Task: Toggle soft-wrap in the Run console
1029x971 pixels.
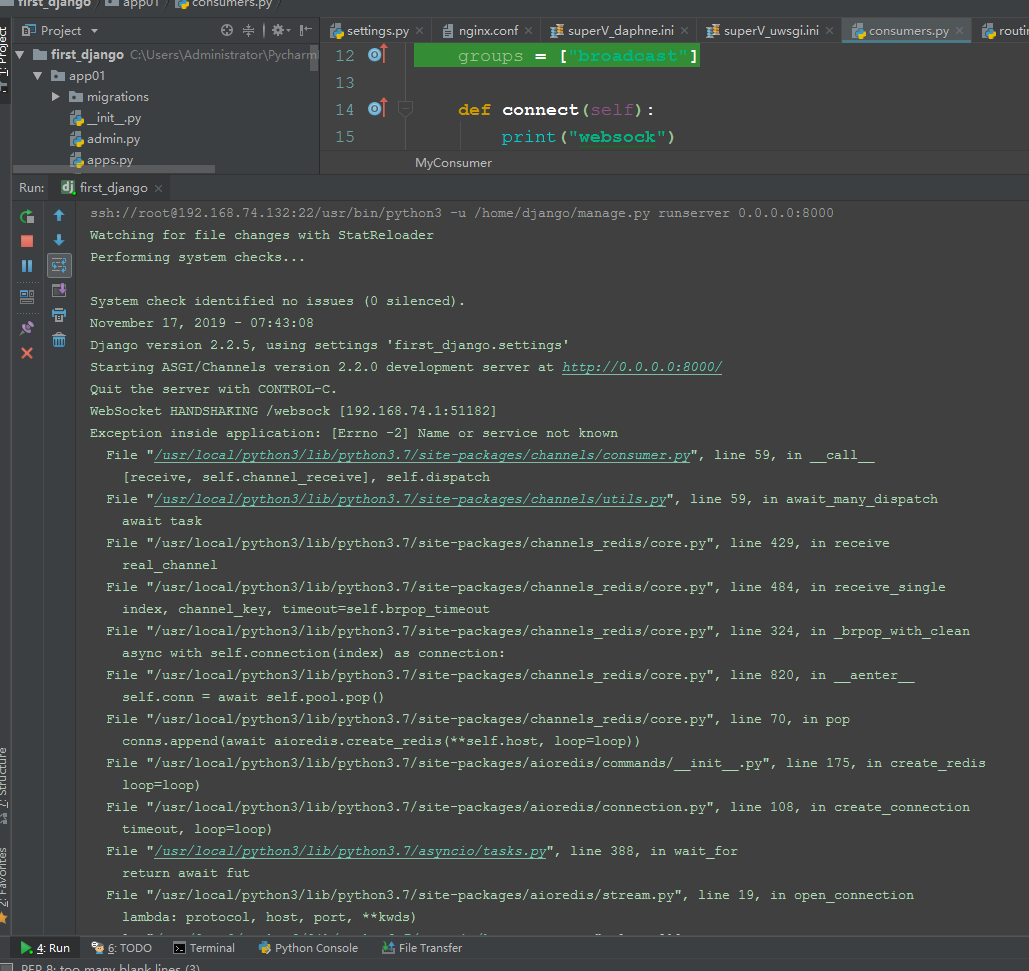Action: 59,265
